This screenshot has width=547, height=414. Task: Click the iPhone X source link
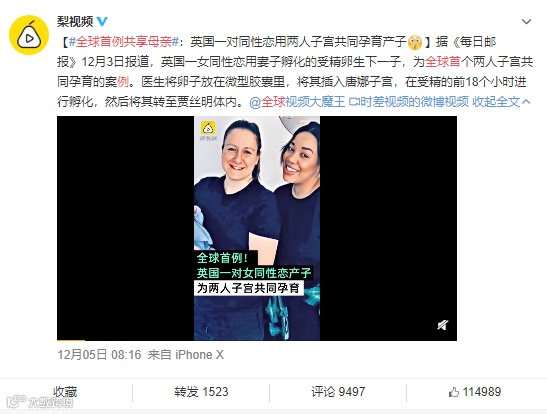point(199,355)
